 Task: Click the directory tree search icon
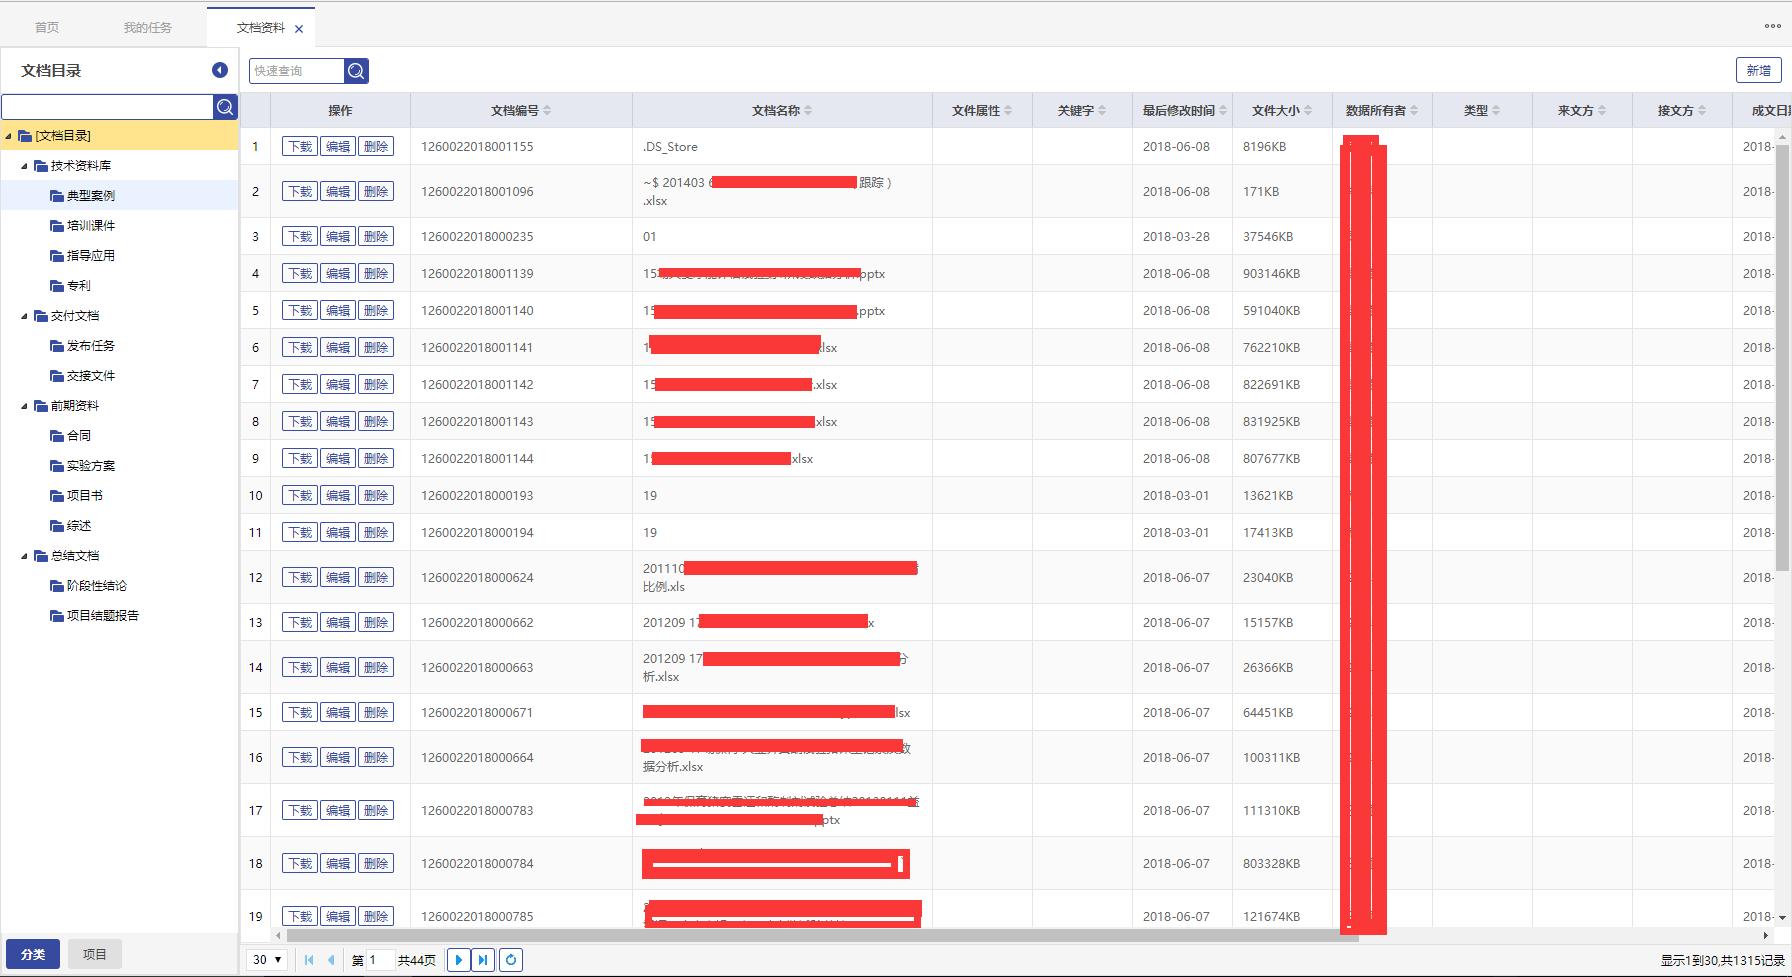tap(225, 107)
